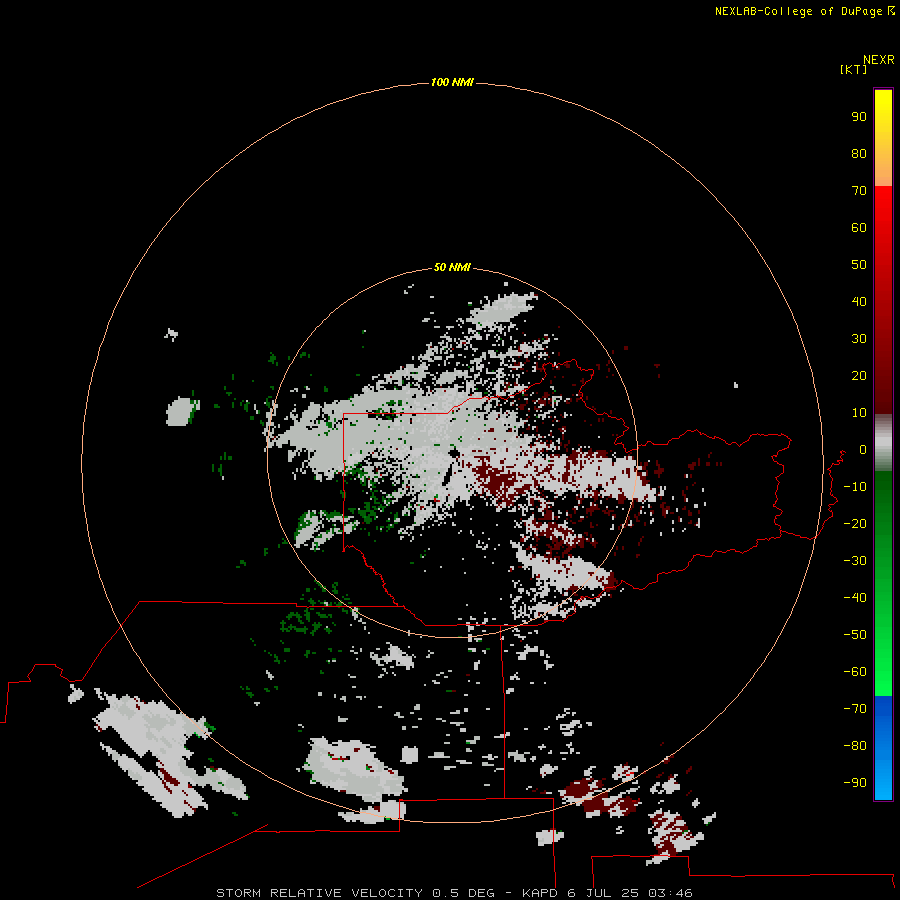This screenshot has width=900, height=900.
Task: Click the 100 NMI range ring label
Action: pos(452,82)
